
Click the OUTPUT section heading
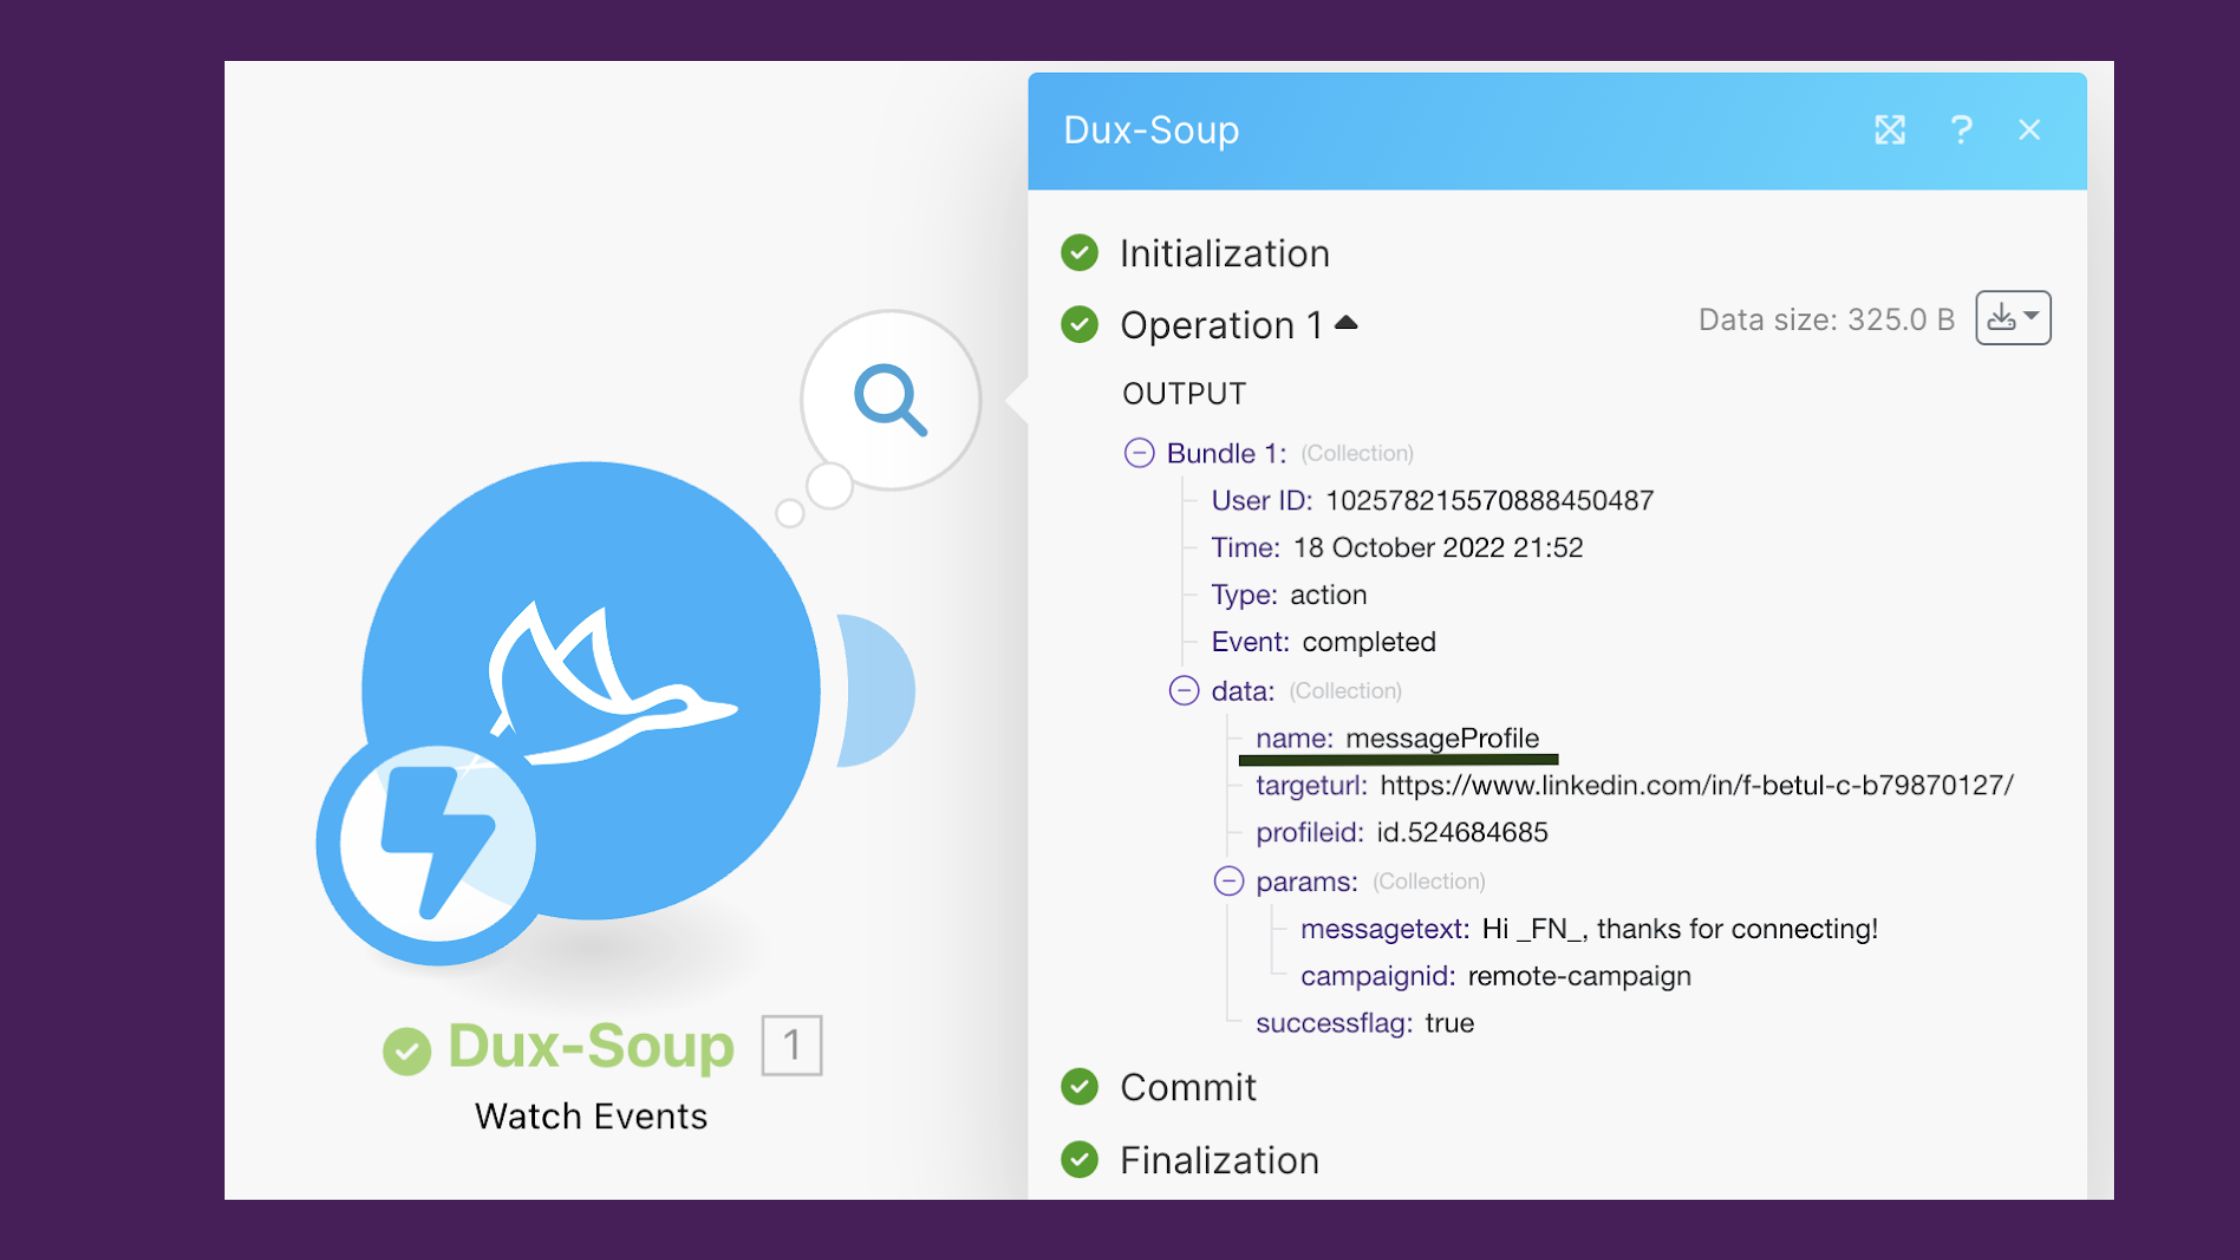(1184, 393)
